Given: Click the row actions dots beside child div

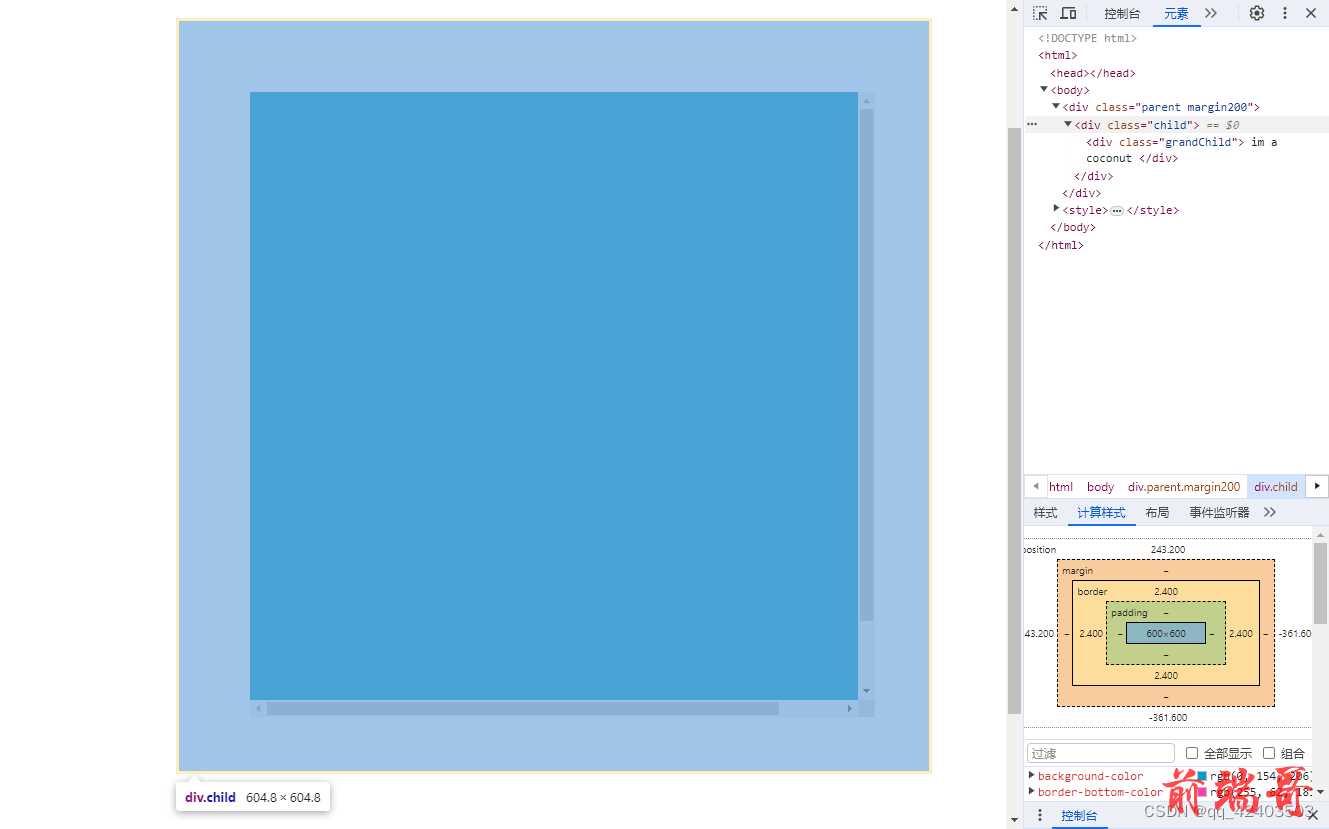Looking at the screenshot, I should pyautogui.click(x=1032, y=124).
